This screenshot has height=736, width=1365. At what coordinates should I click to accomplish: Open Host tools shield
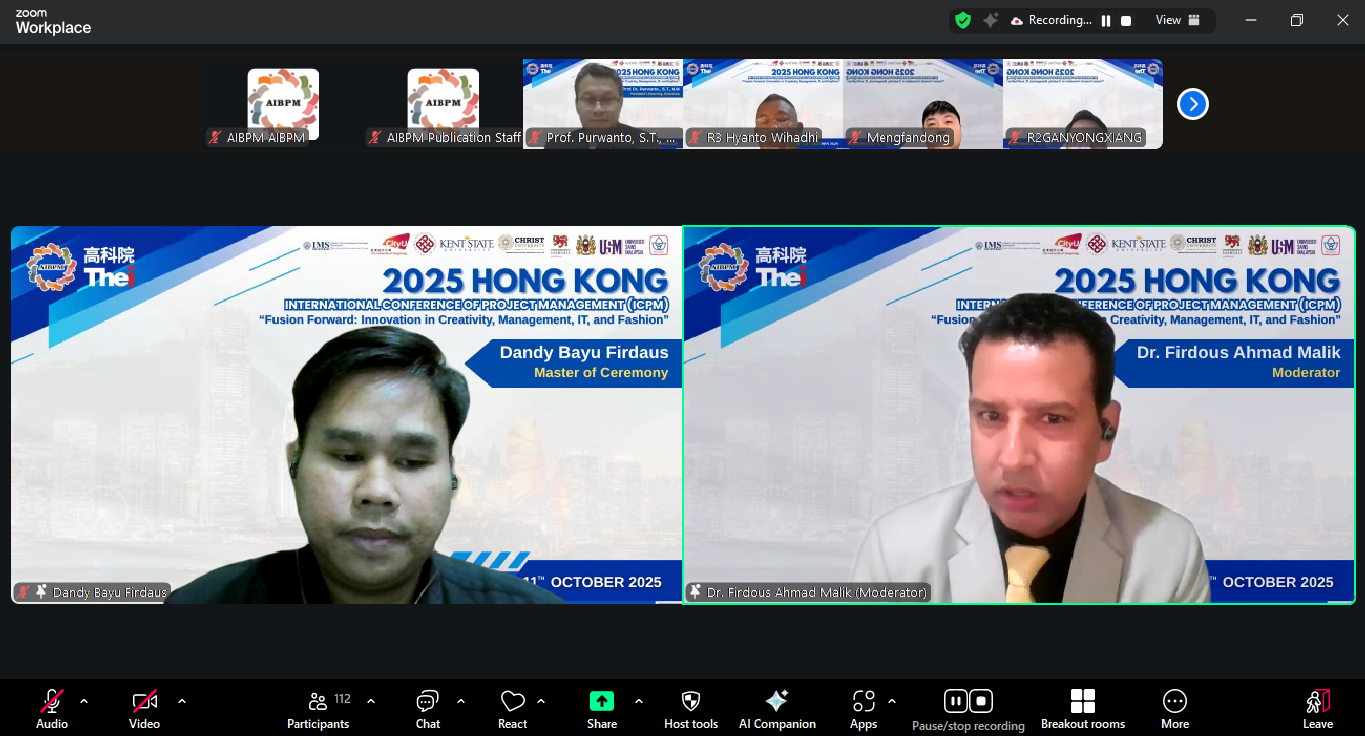[690, 709]
